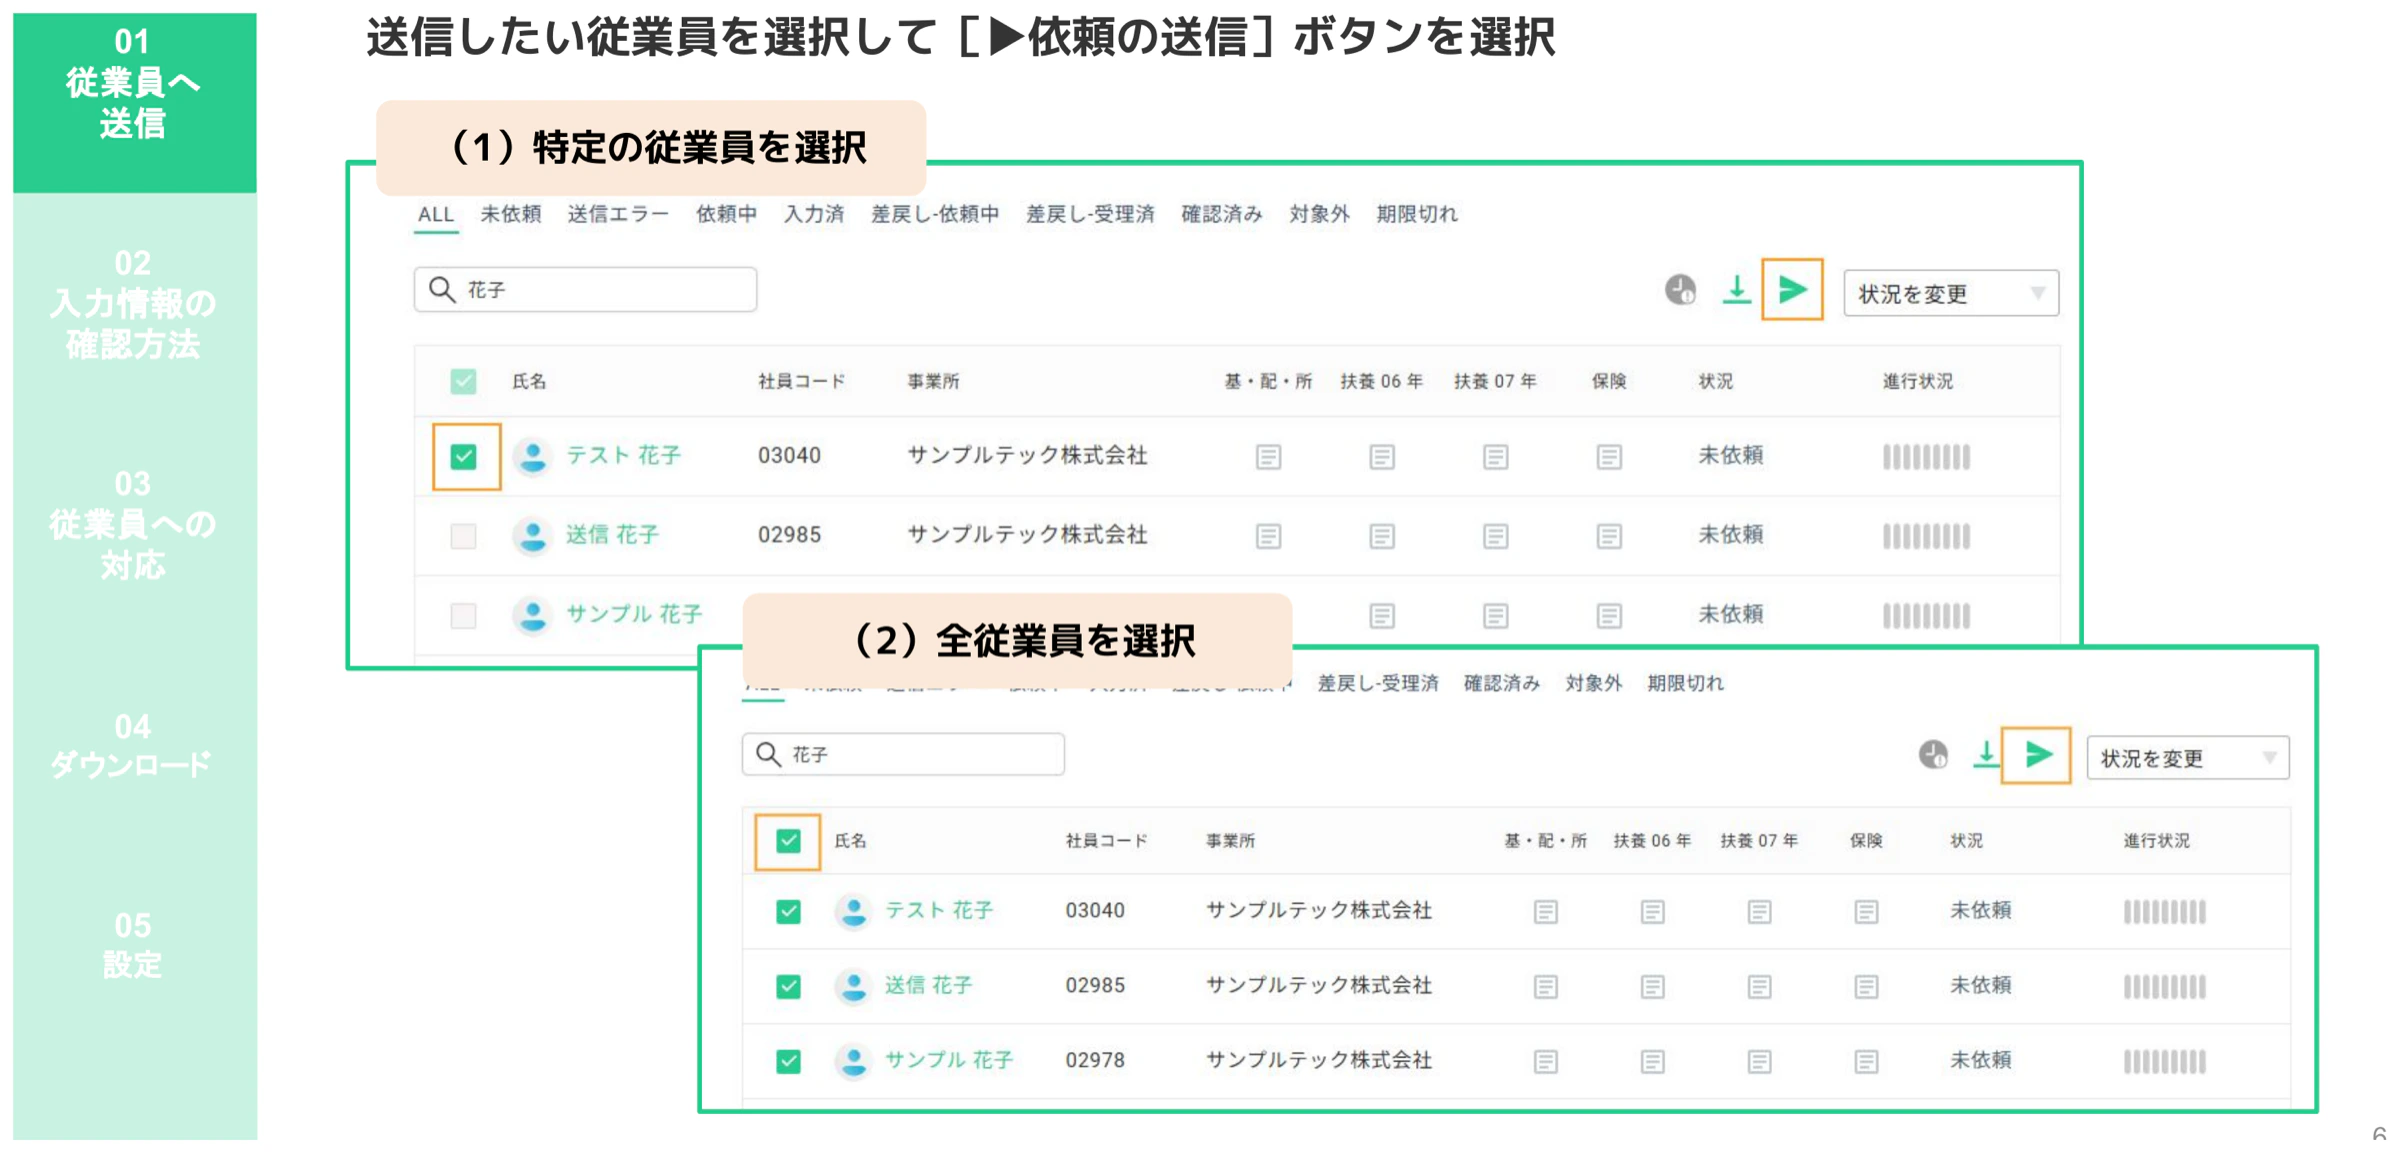Screen dimensions: 2400x1153
Task: Open 扶養 06 年 document icon for 送信 花子 in upper panel
Action: [x=1382, y=536]
